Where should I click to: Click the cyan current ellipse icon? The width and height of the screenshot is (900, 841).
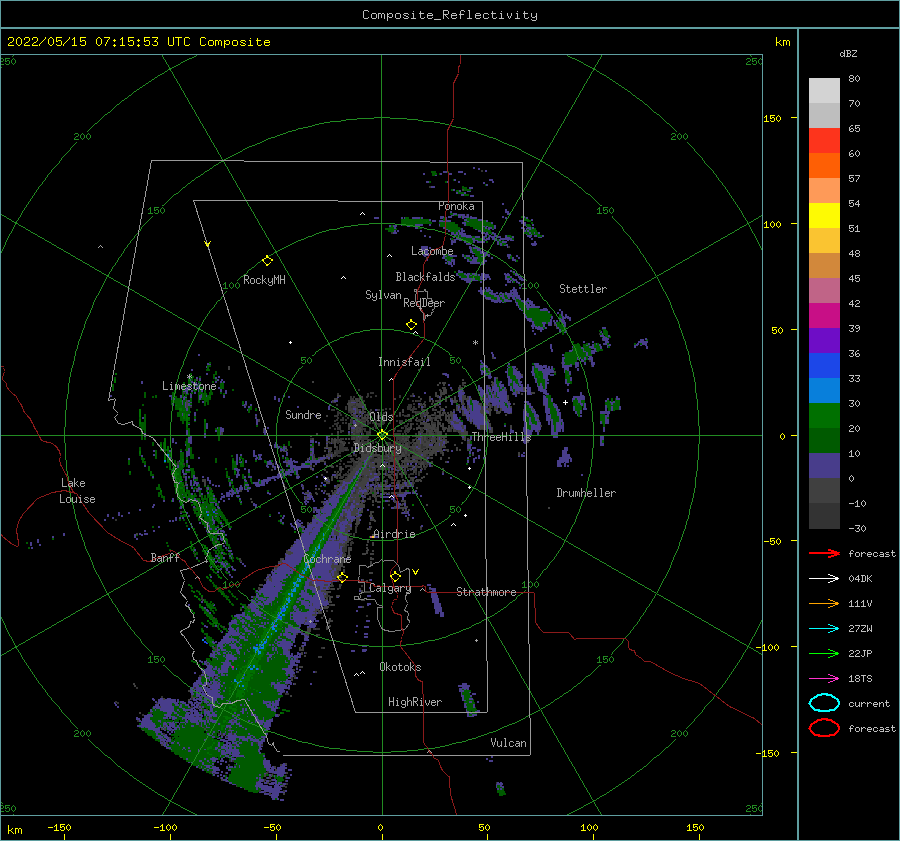point(824,703)
